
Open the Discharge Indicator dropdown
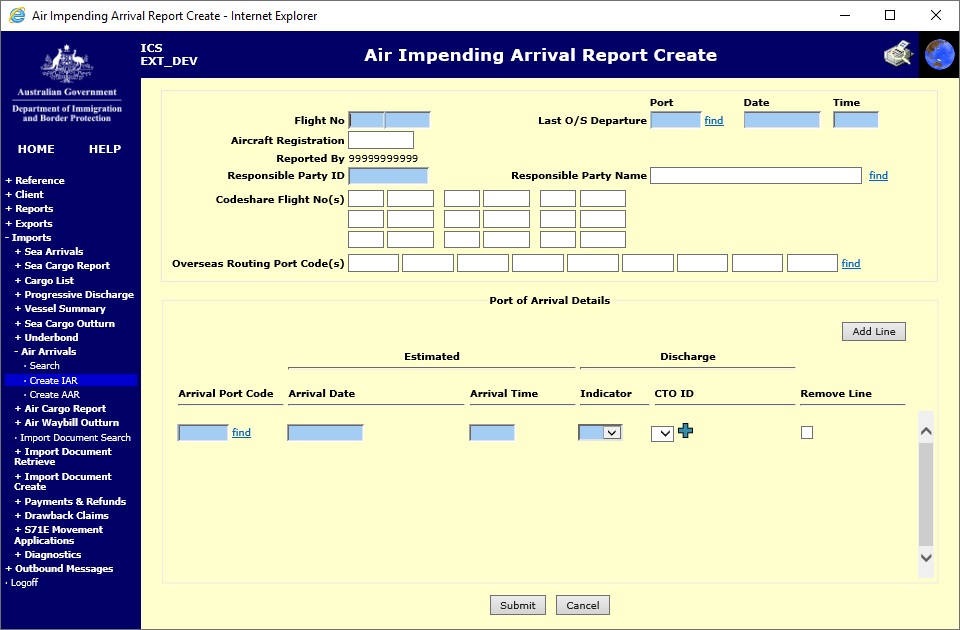click(600, 432)
